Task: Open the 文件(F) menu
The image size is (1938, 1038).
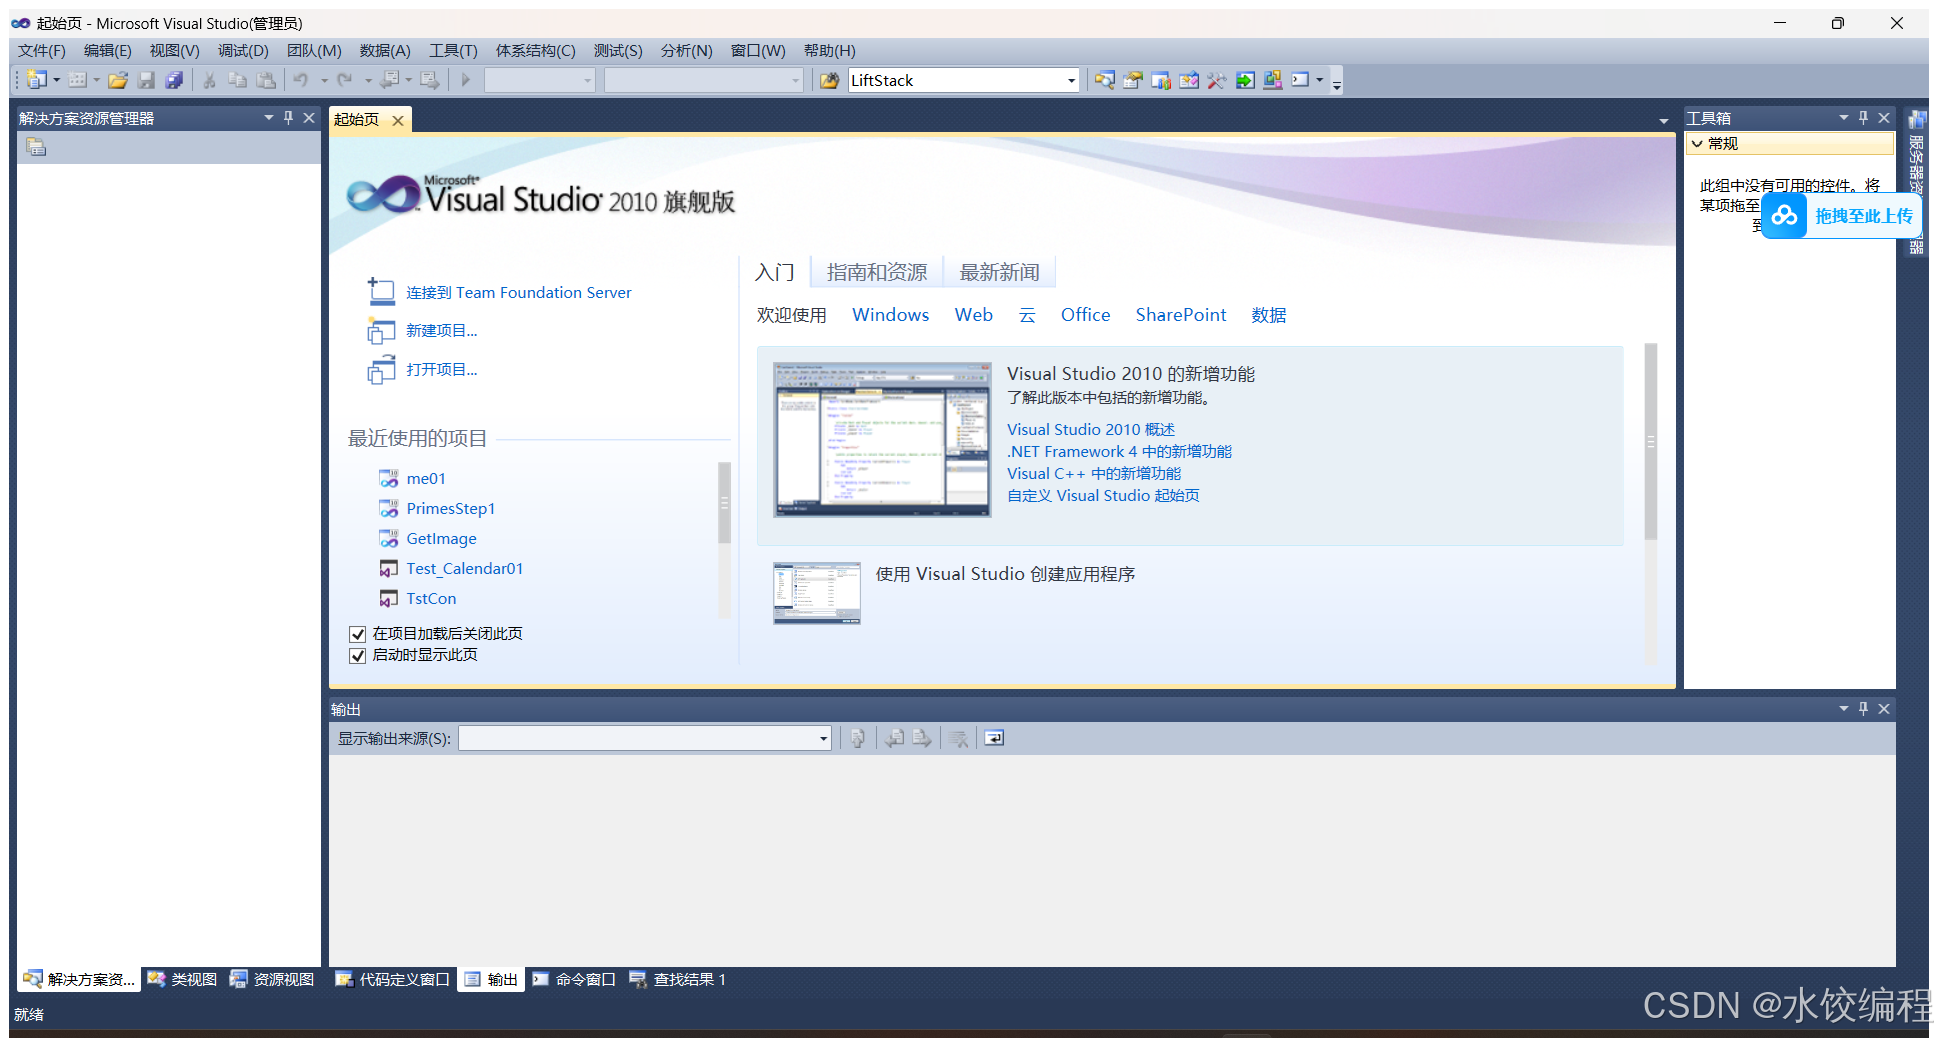Action: [41, 50]
